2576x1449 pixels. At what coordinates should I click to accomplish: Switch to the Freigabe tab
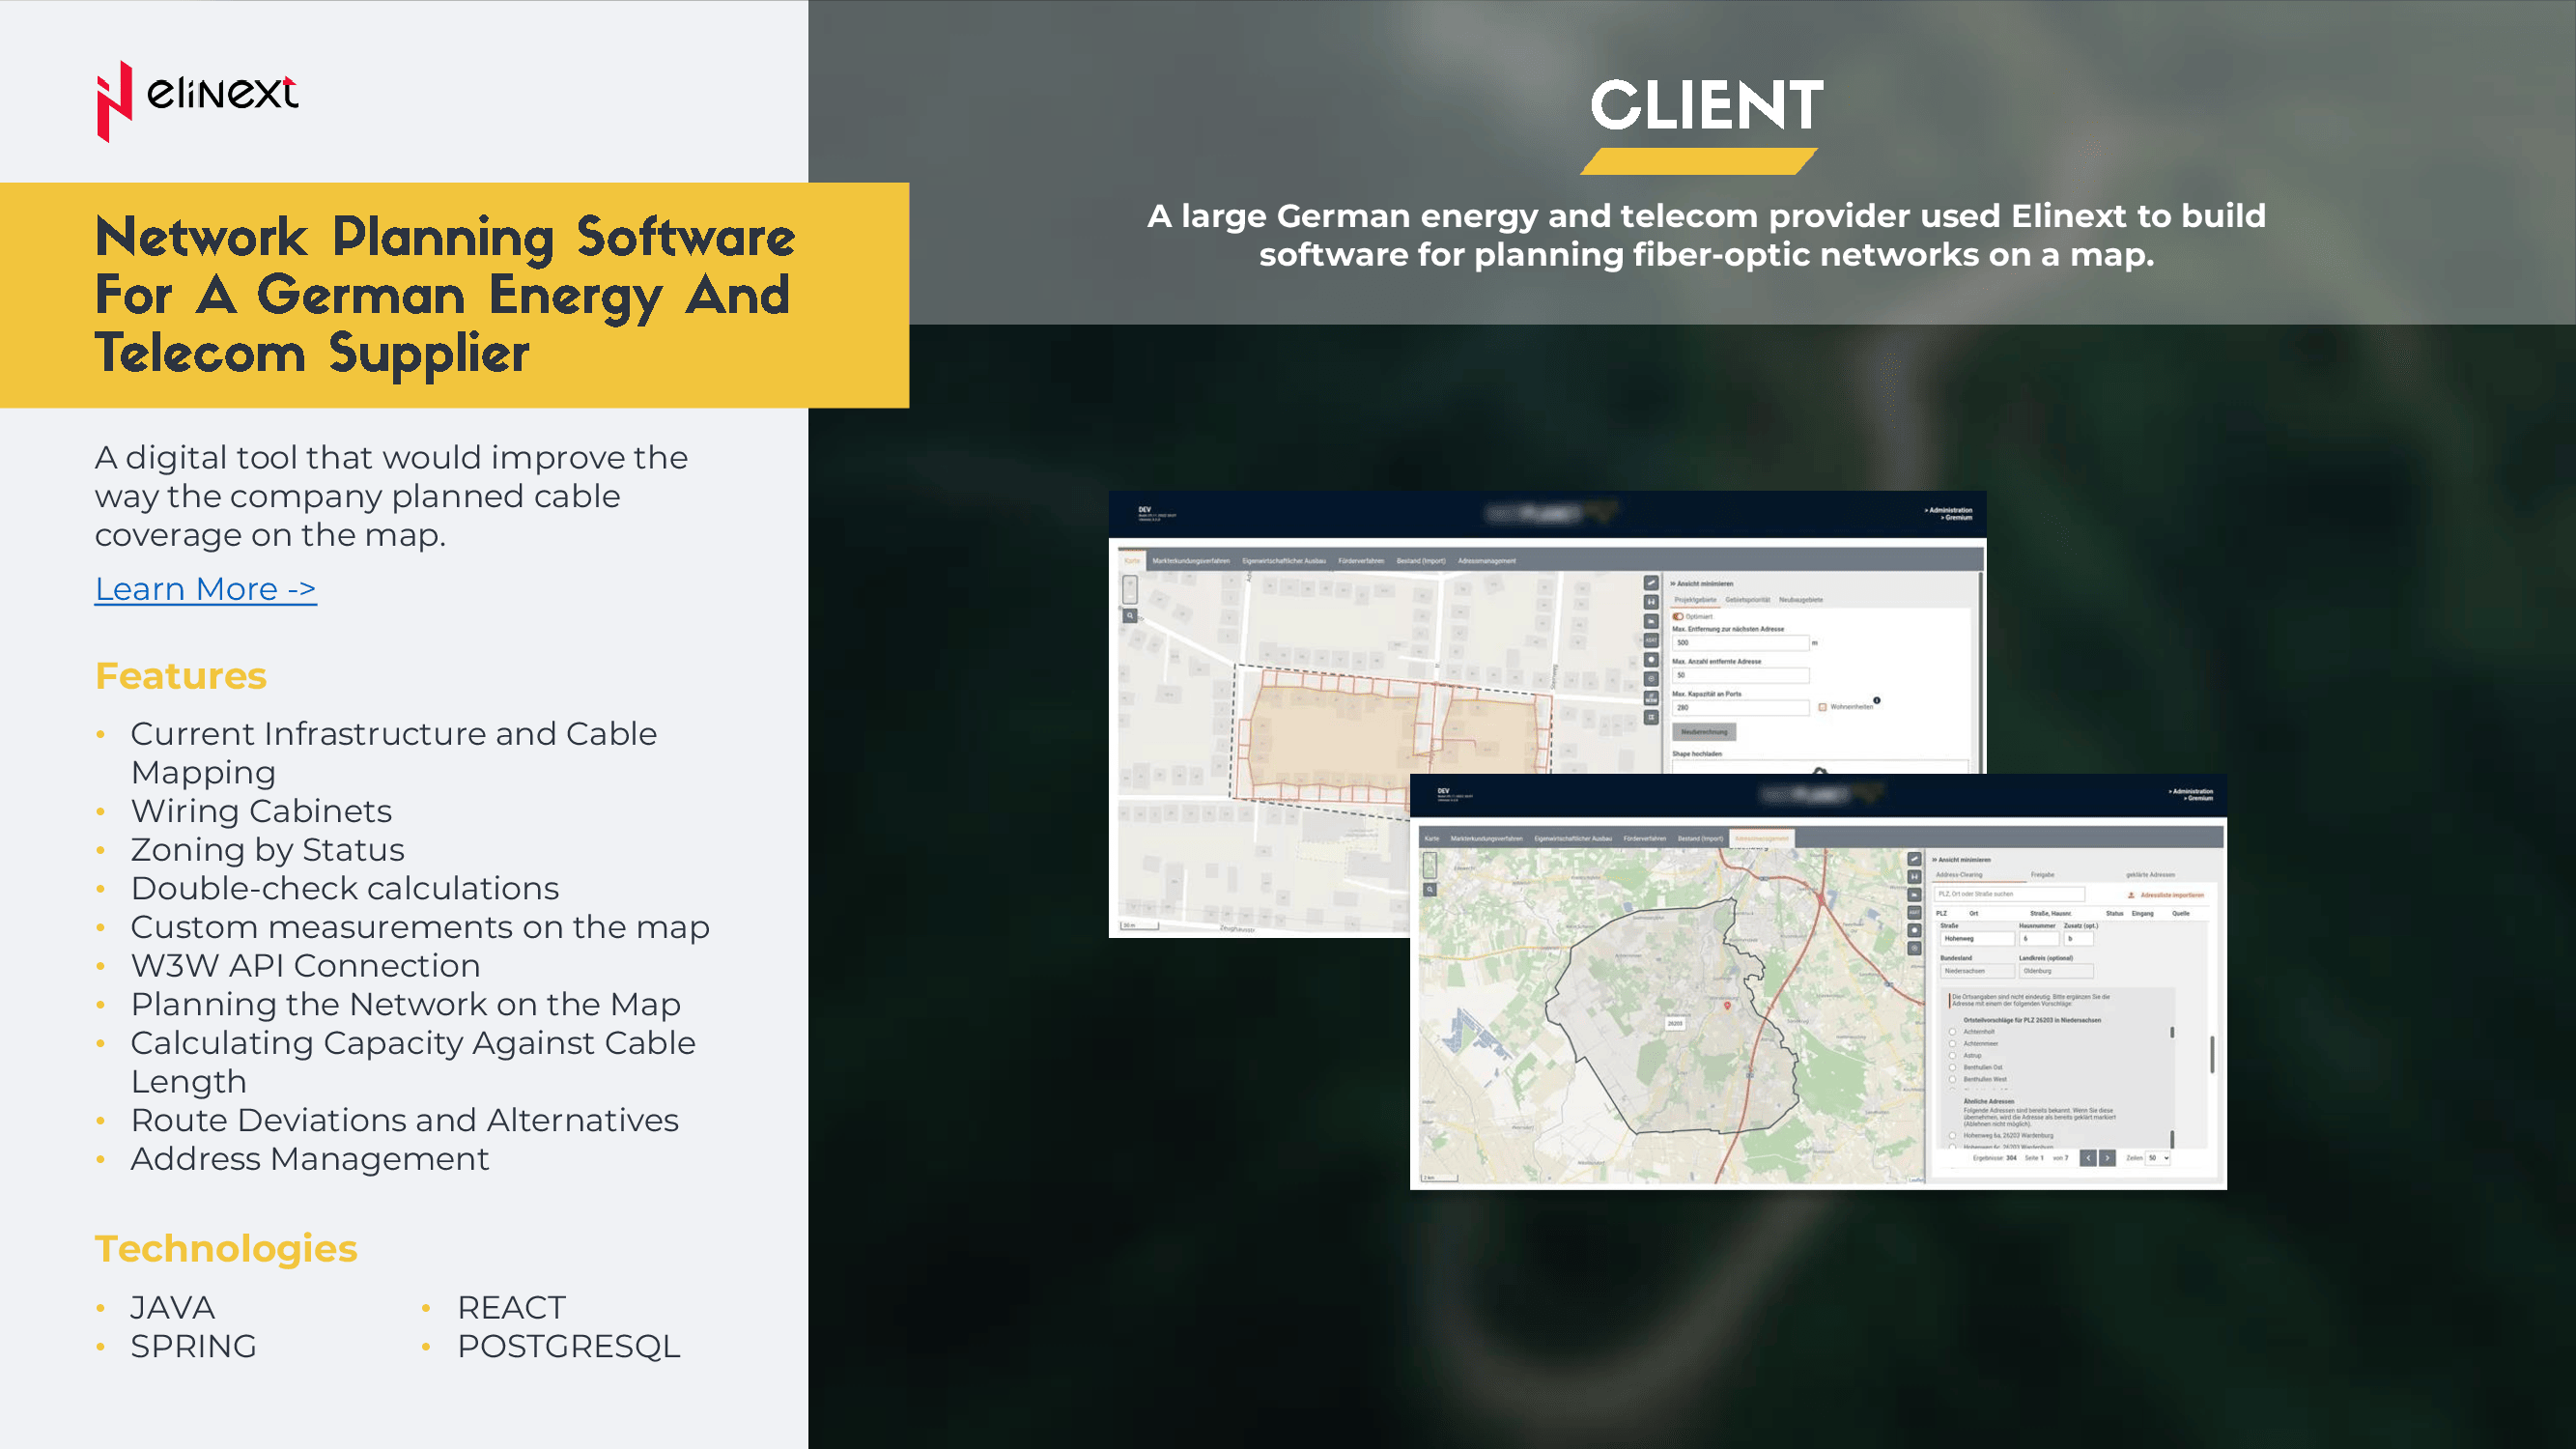[2042, 875]
